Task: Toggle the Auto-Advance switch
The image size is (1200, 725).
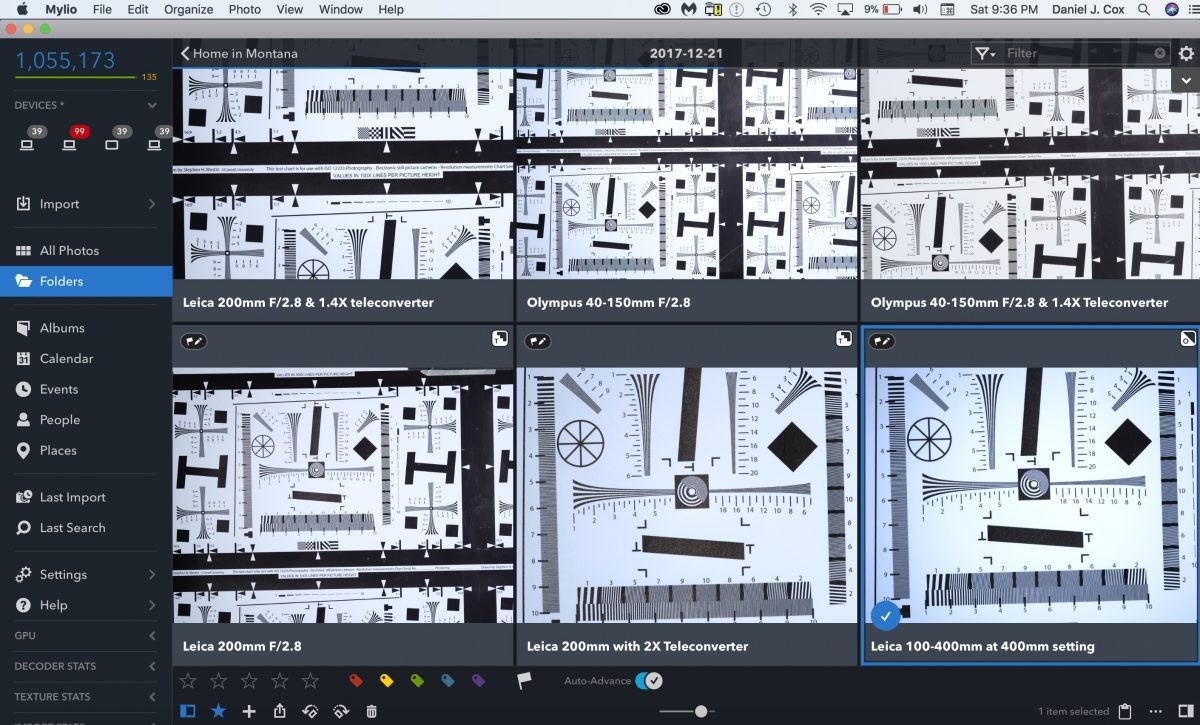Action: (x=648, y=681)
